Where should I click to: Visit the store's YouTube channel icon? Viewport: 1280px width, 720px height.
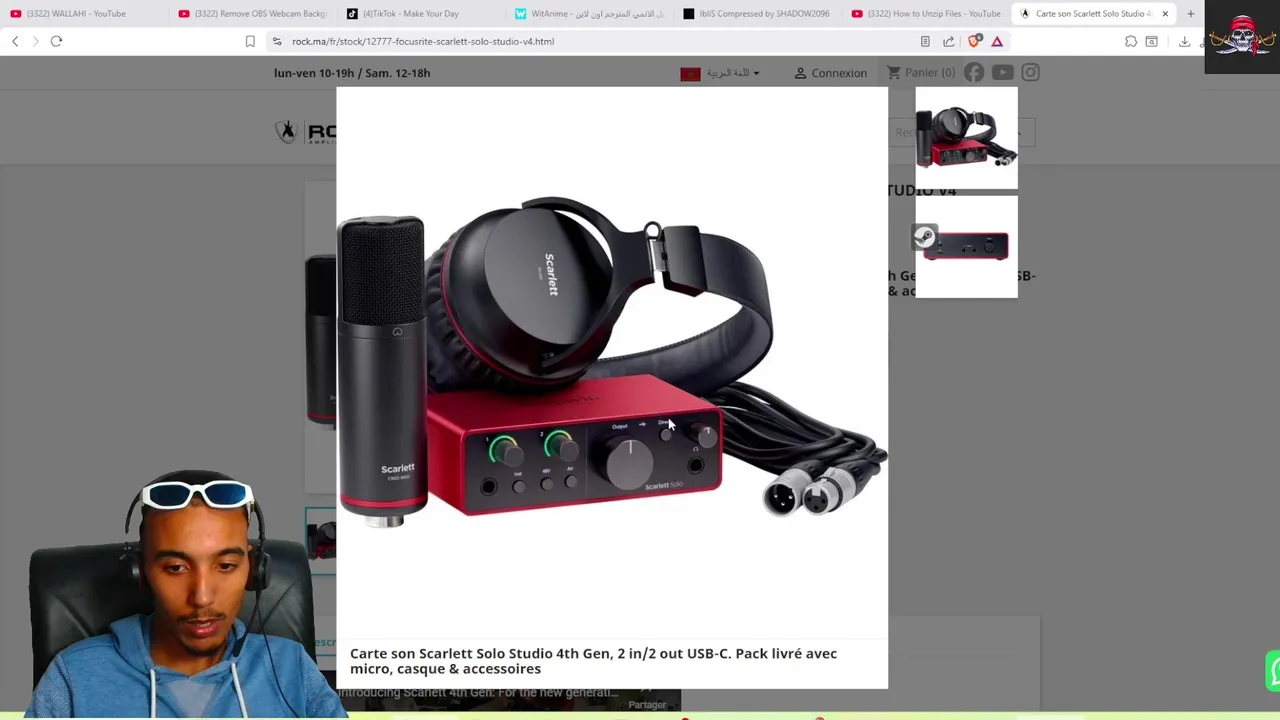pos(1002,72)
